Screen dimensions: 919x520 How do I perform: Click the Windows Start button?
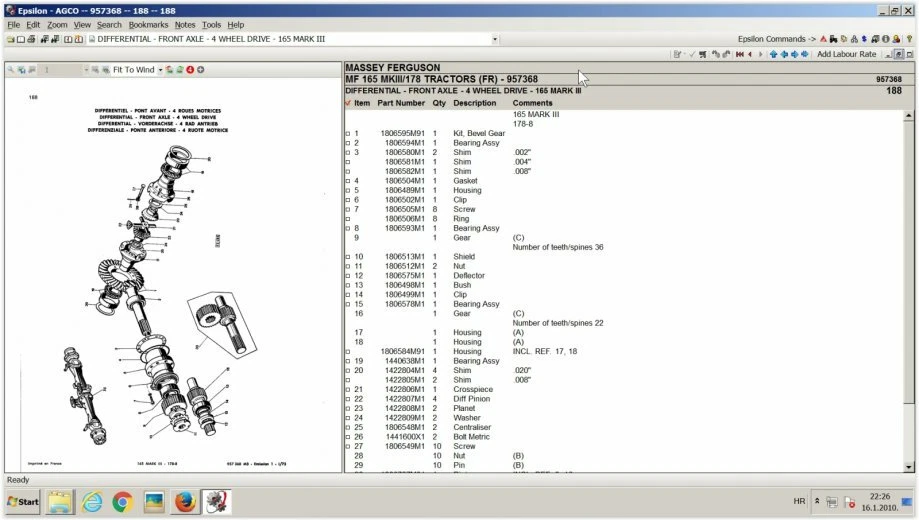point(23,502)
